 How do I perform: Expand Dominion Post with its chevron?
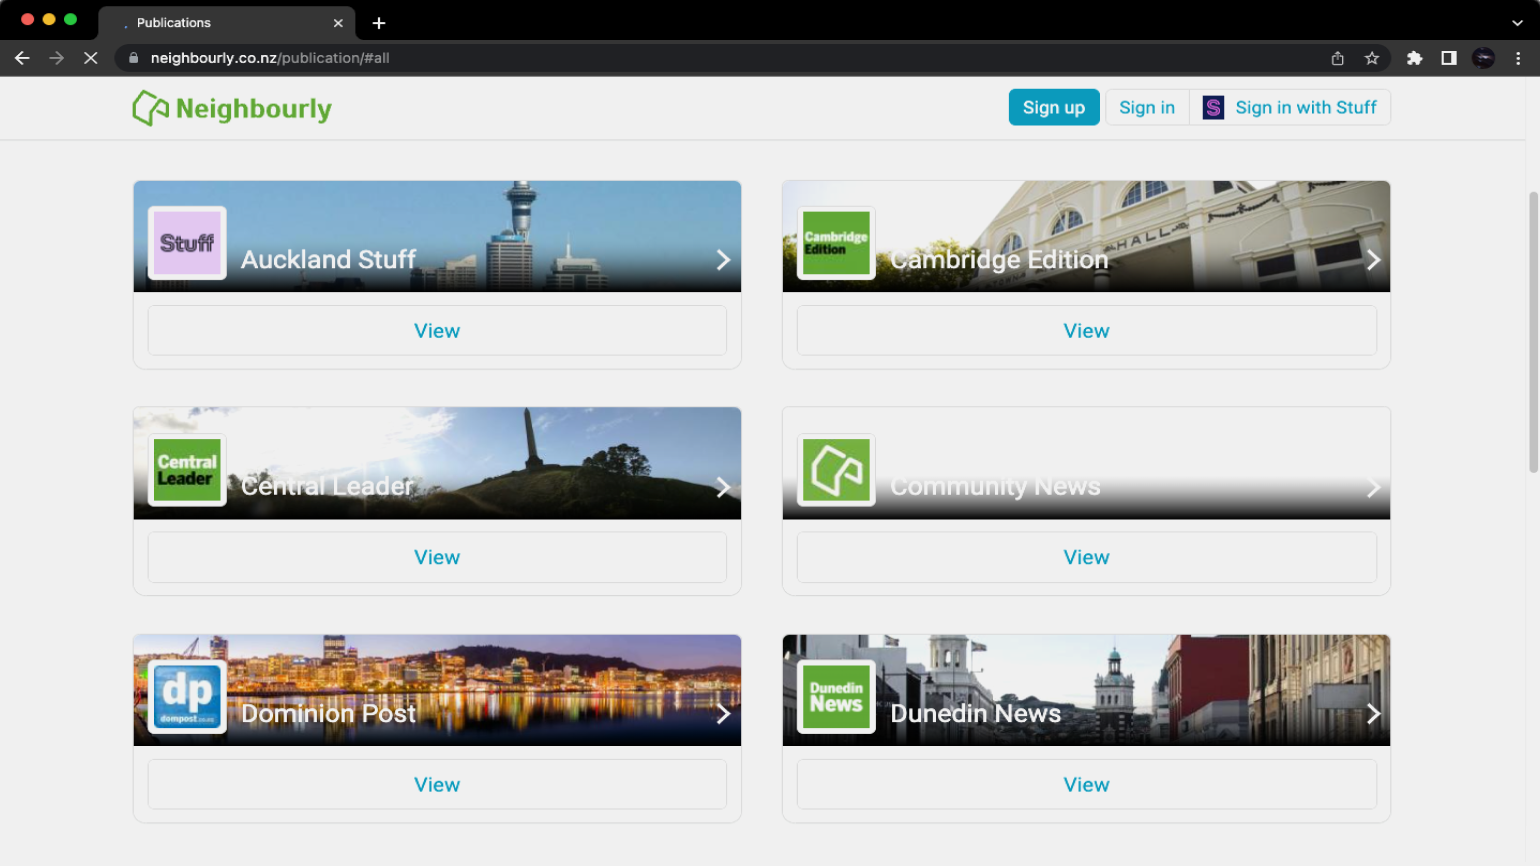(x=723, y=714)
